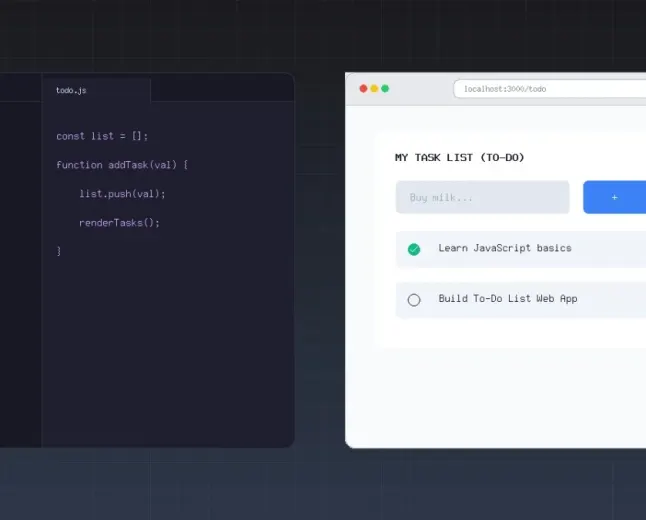Screen dimensions: 646x520
Task: Check the Build To-Do List Web App circle
Action: pyautogui.click(x=414, y=300)
